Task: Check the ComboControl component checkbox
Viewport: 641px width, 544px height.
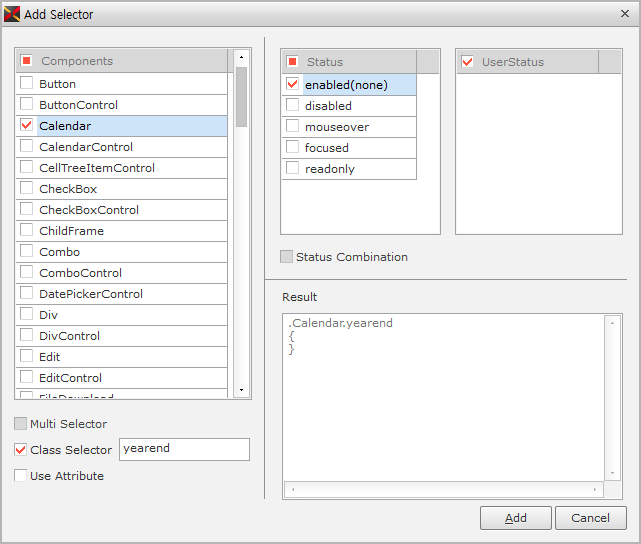Action: point(27,273)
